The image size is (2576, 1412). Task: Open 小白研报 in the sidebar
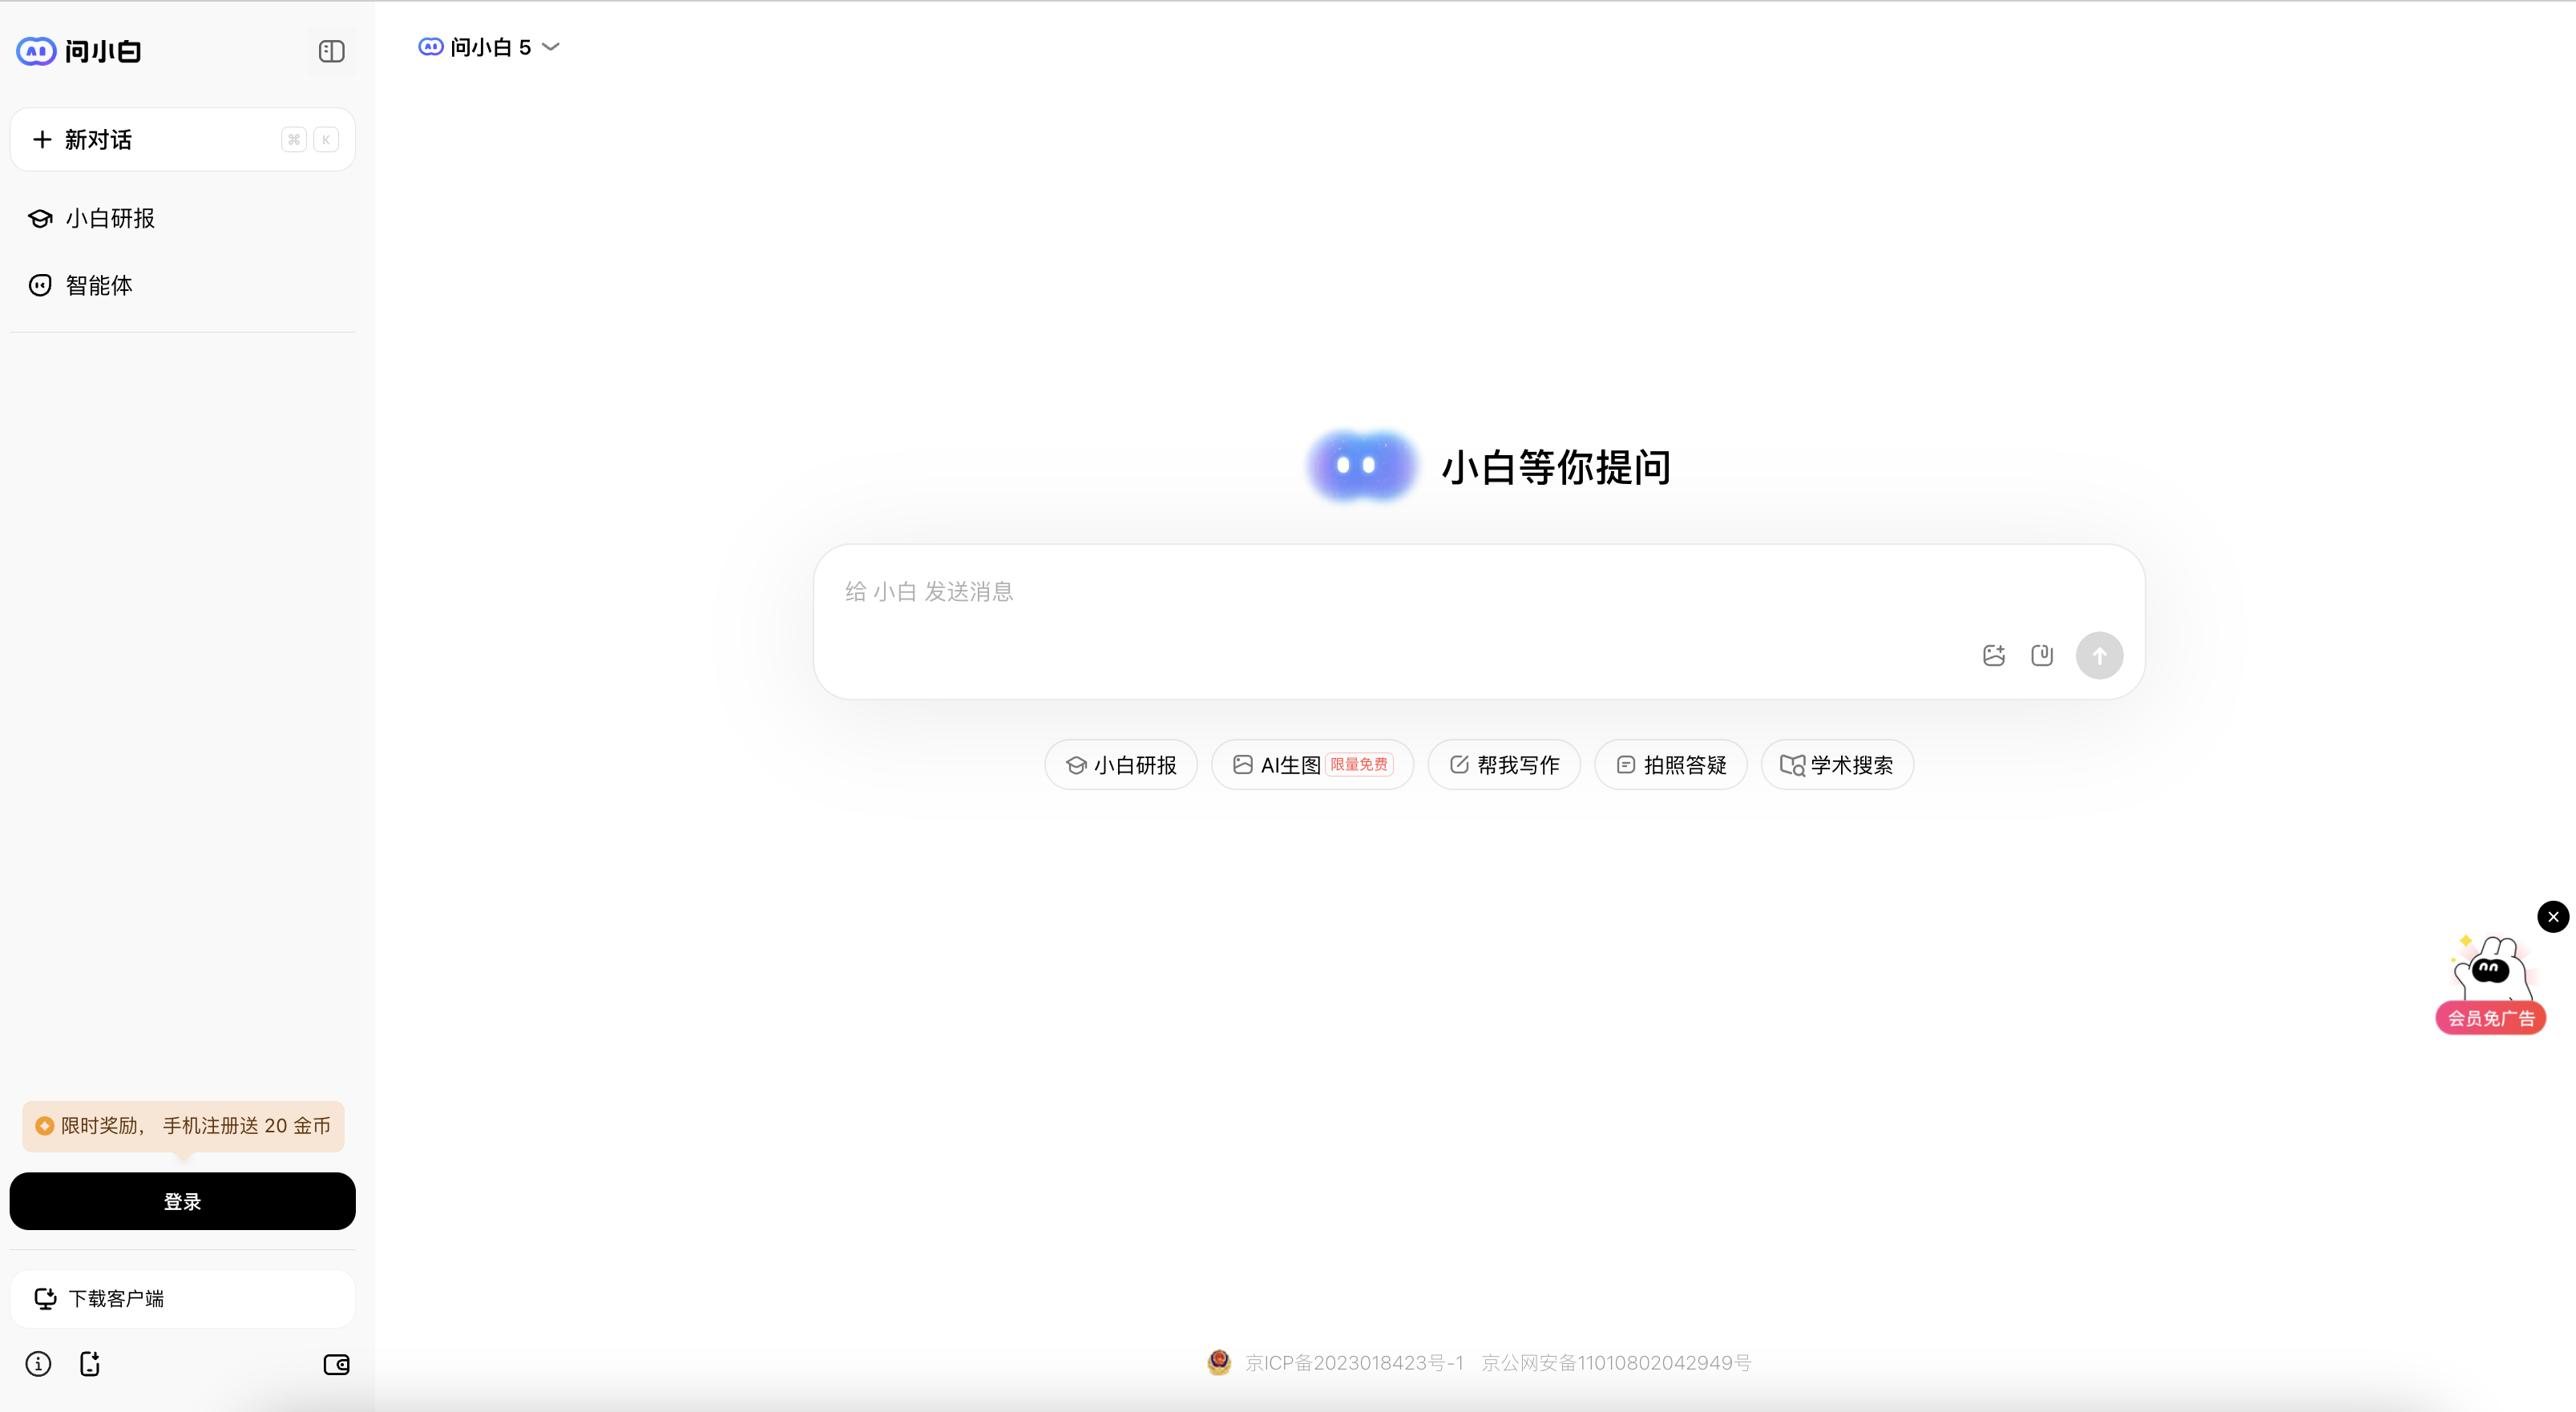tap(110, 218)
